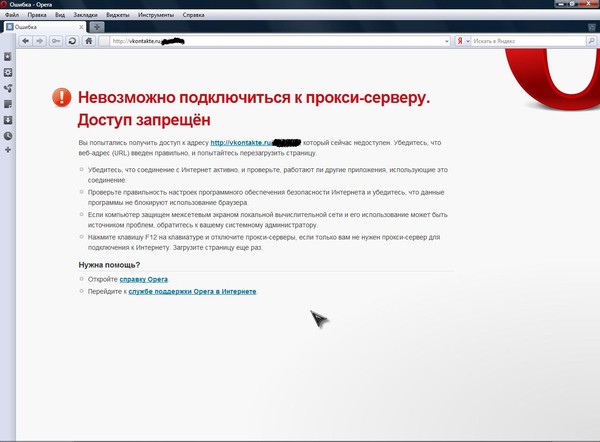Open the closed tabs trash icon
This screenshot has width=600, height=442.
(592, 27)
